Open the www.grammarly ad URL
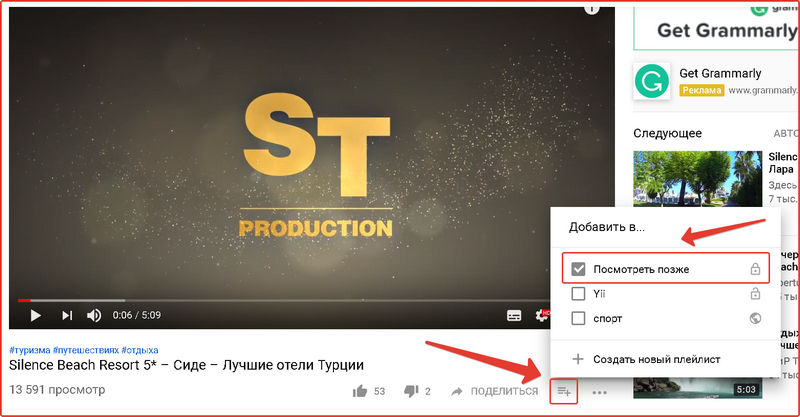This screenshot has height=417, width=800. 764,90
